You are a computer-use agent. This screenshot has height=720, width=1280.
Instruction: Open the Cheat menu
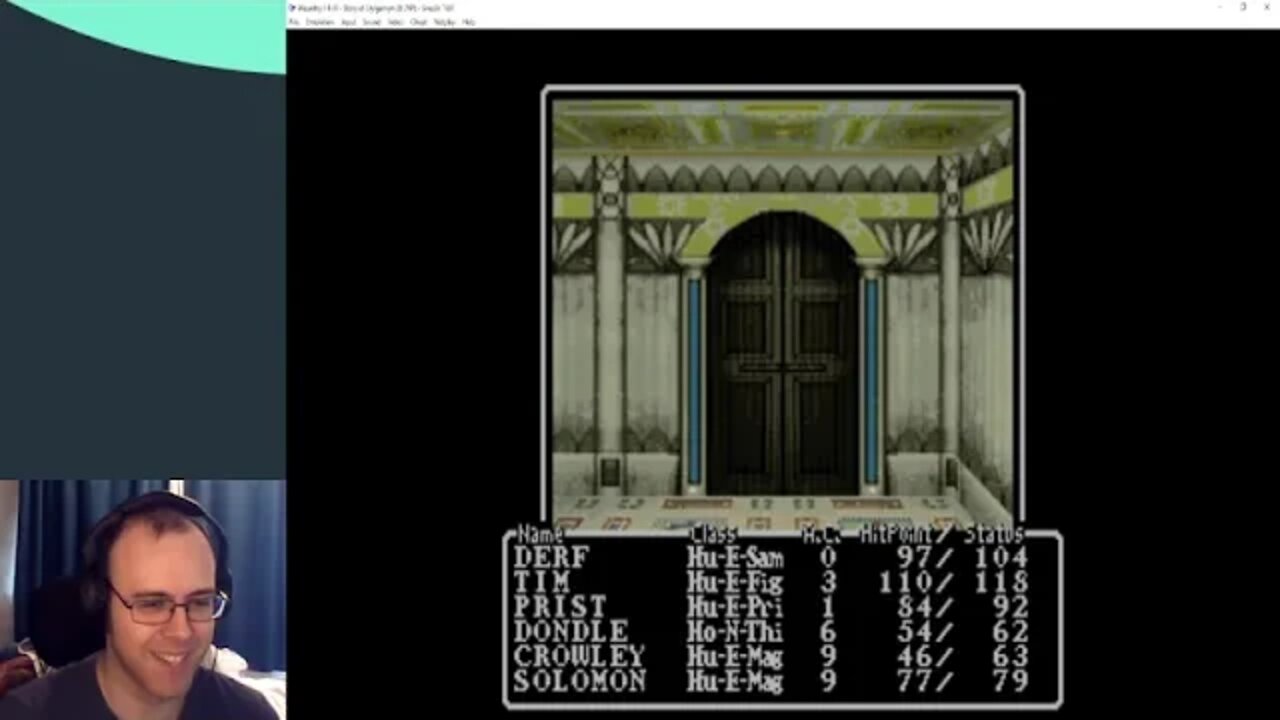418,22
